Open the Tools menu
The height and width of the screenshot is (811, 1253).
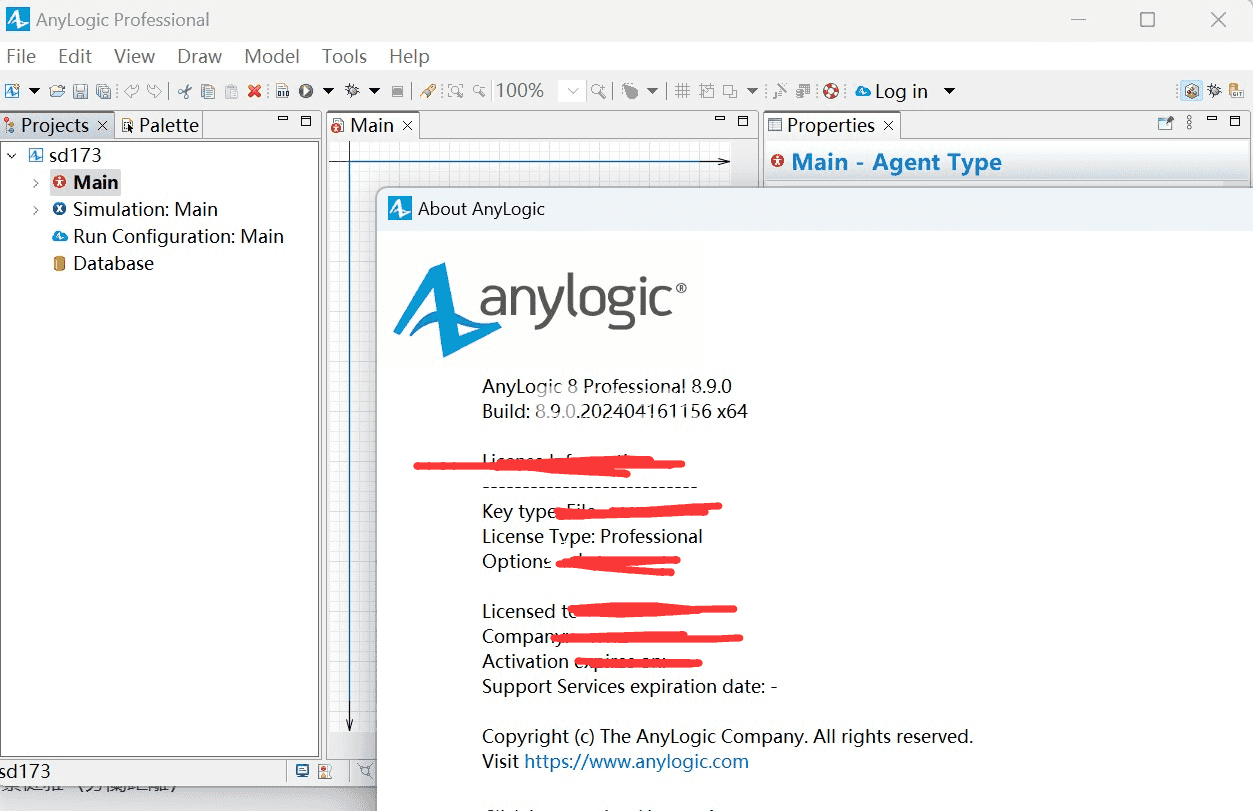(x=344, y=56)
